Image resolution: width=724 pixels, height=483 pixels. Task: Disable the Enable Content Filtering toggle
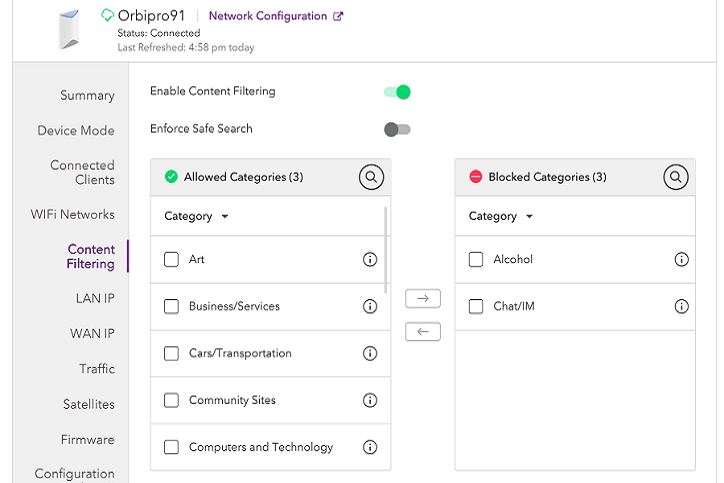397,92
